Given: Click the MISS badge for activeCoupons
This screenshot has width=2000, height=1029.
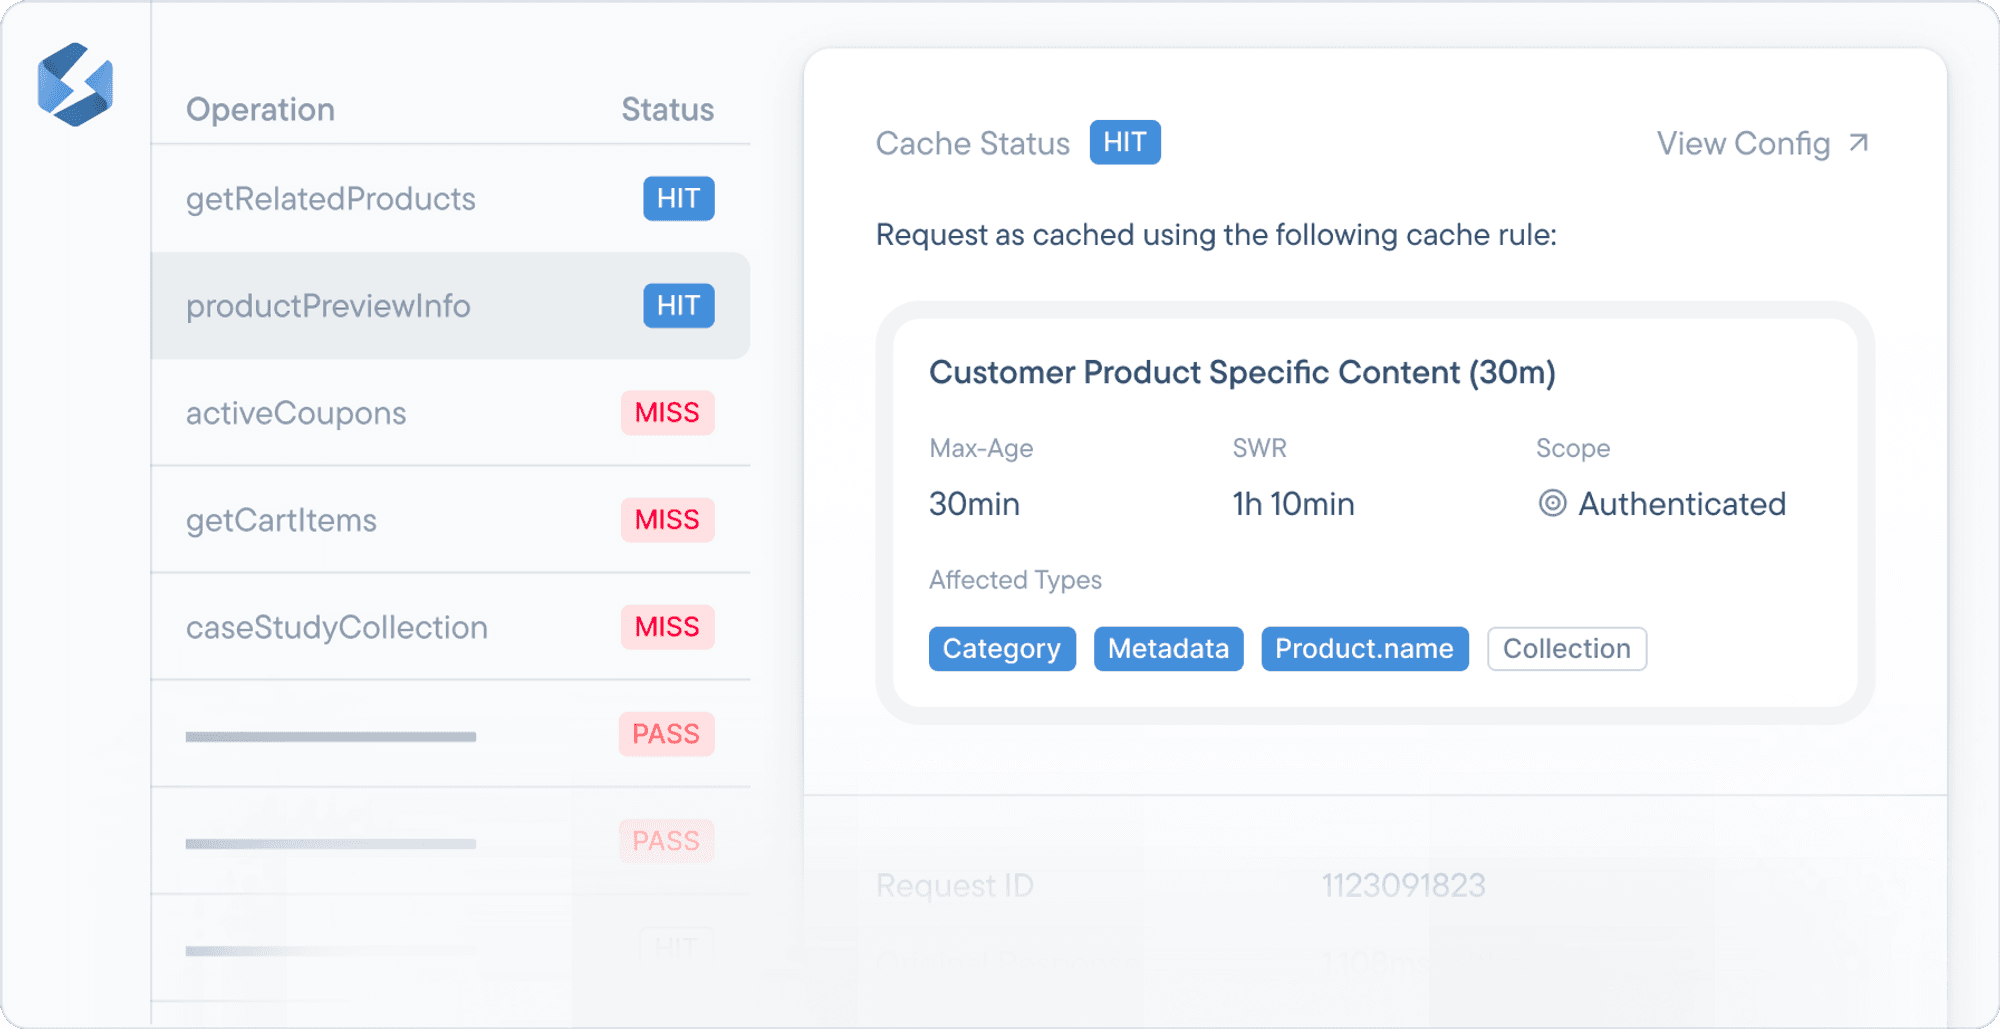Looking at the screenshot, I should point(667,413).
